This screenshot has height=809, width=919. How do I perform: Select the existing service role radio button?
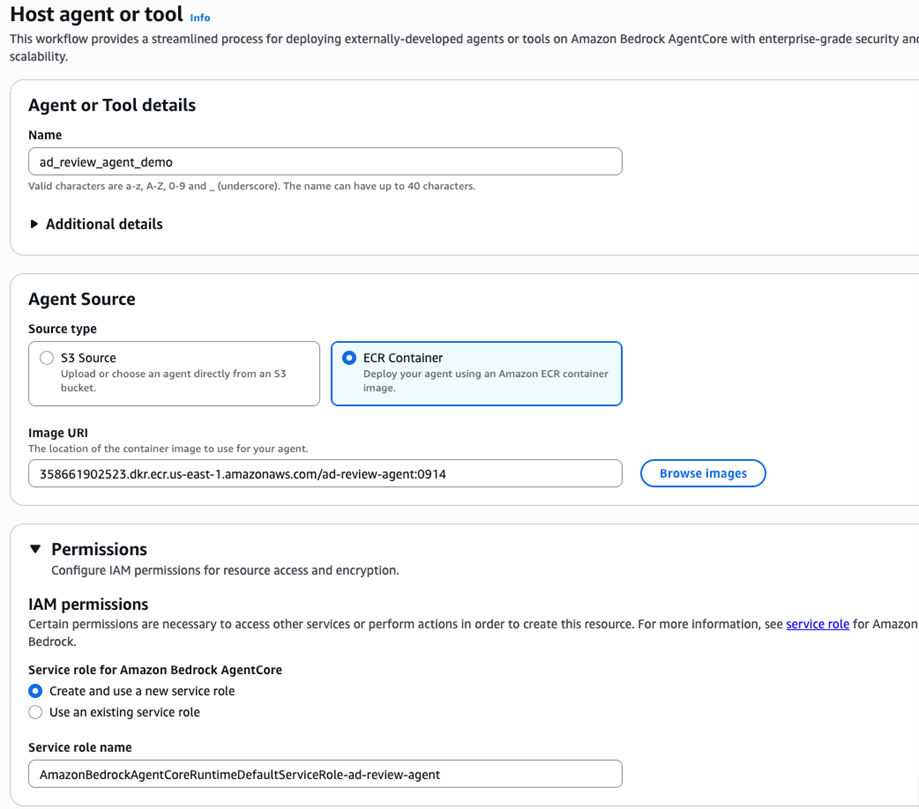click(36, 712)
